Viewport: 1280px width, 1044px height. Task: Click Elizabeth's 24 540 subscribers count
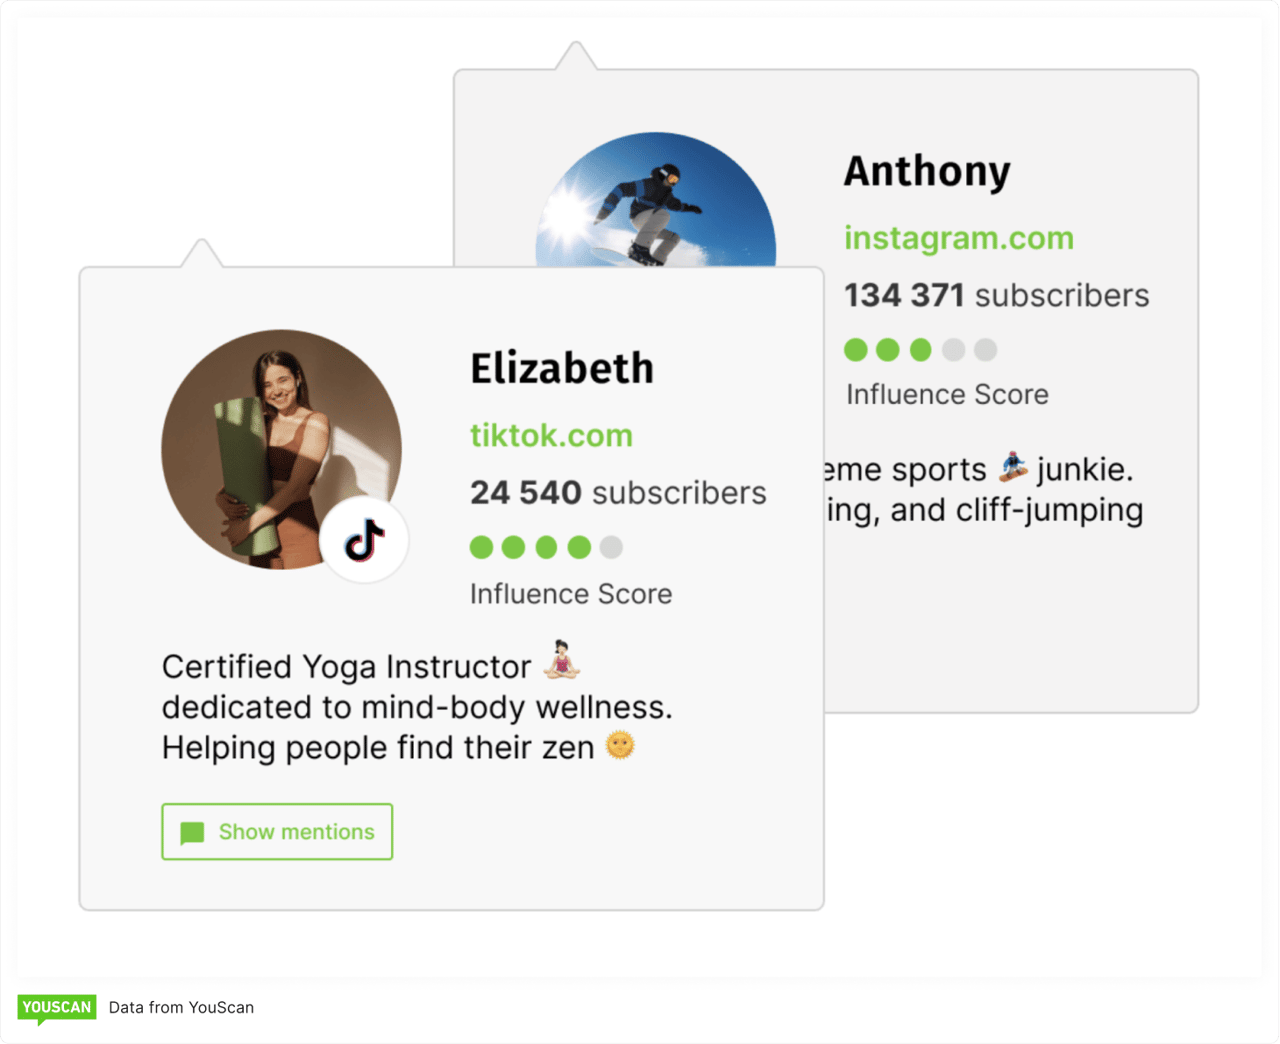618,493
